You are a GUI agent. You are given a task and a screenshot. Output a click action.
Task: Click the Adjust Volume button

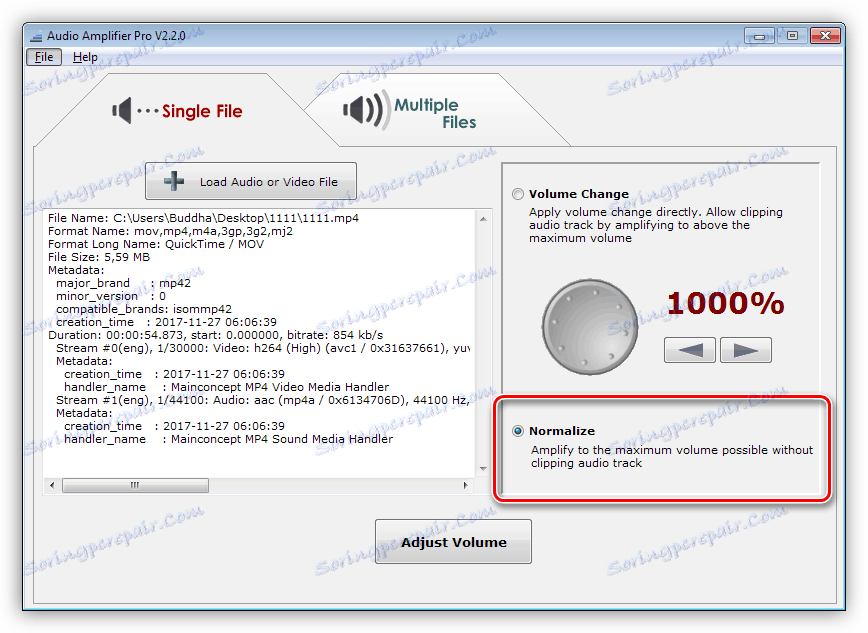pos(453,542)
